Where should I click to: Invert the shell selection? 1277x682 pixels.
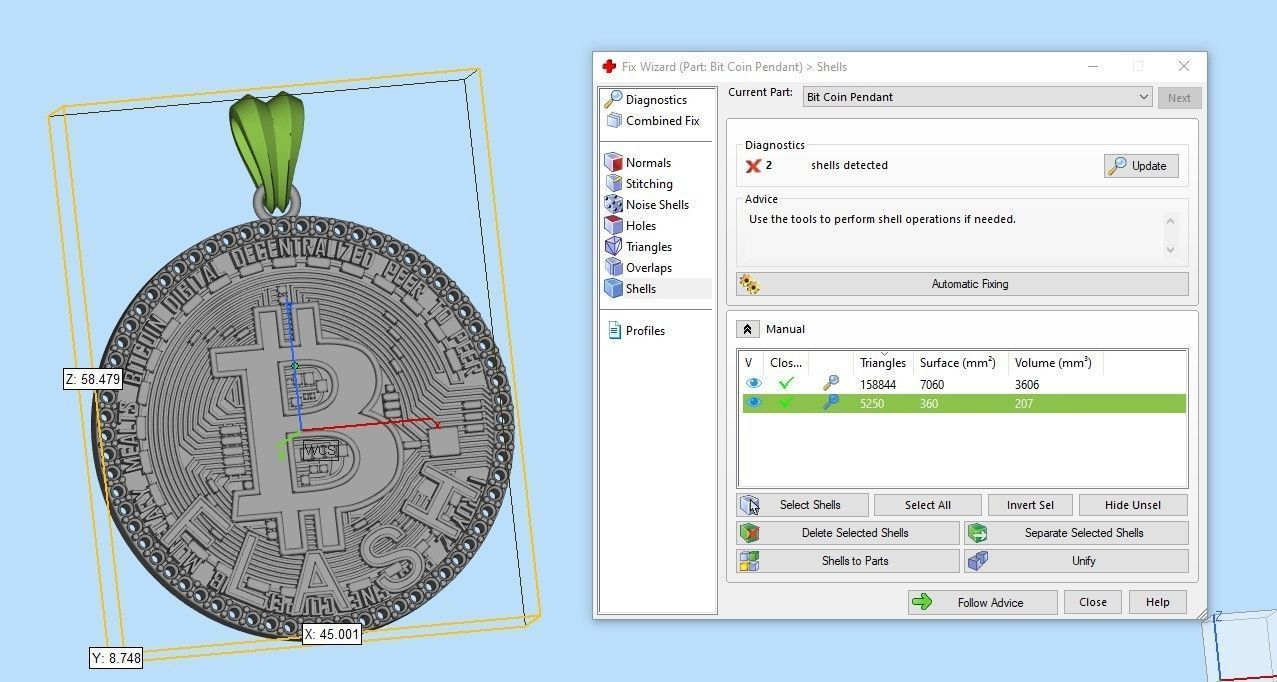[1030, 505]
